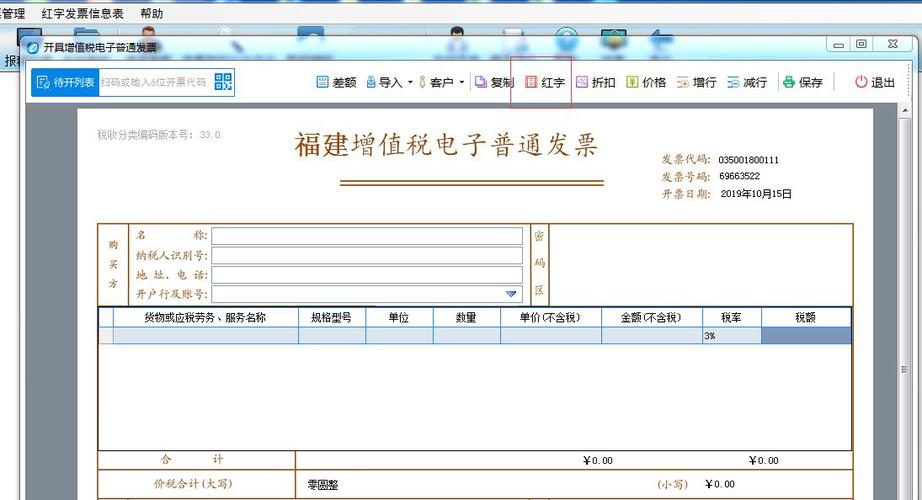Close the invoice dialog window
Image resolution: width=922 pixels, height=500 pixels.
tap(892, 44)
